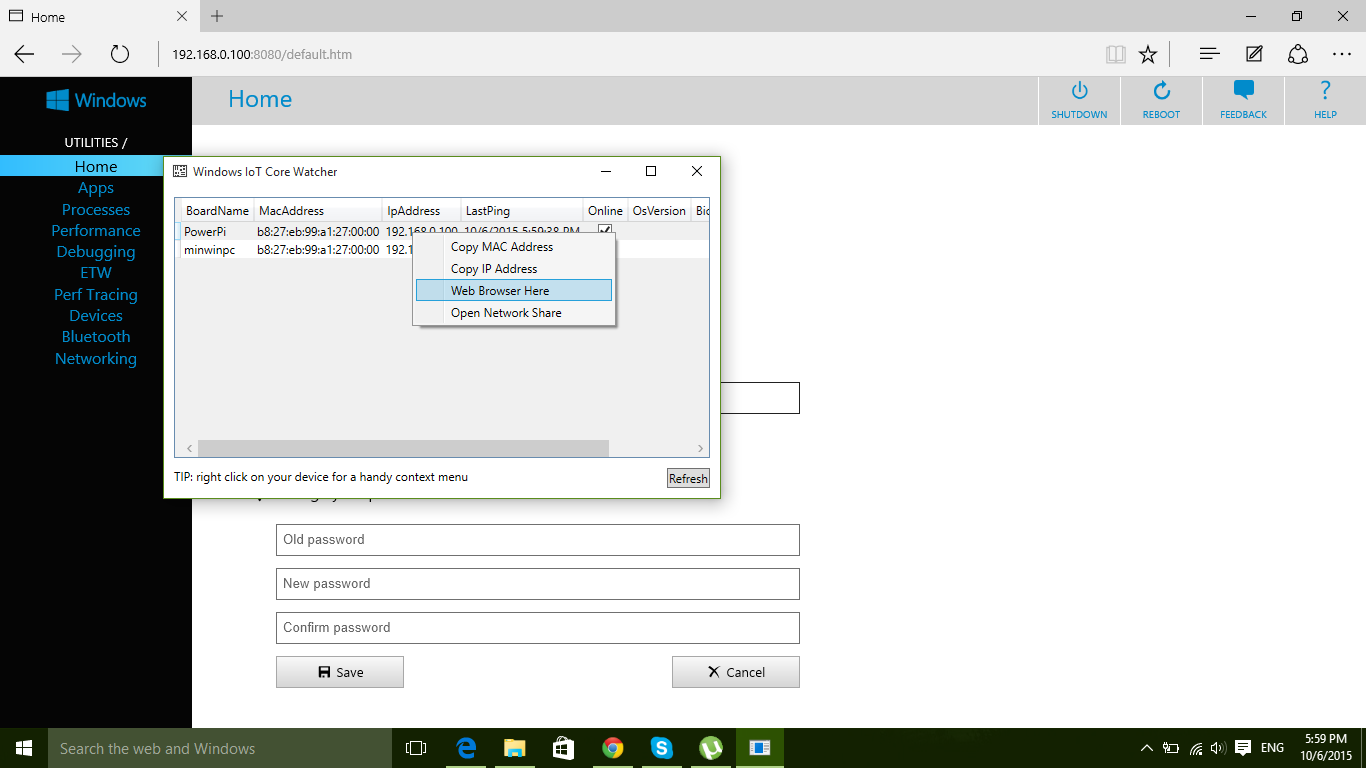
Task: Open Help question mark icon
Action: pos(1325,91)
